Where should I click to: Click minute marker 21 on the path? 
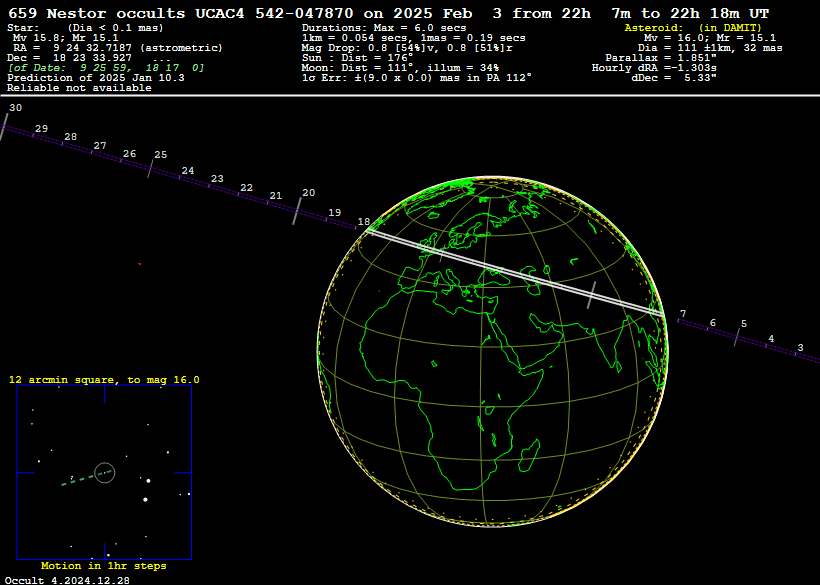pos(276,196)
